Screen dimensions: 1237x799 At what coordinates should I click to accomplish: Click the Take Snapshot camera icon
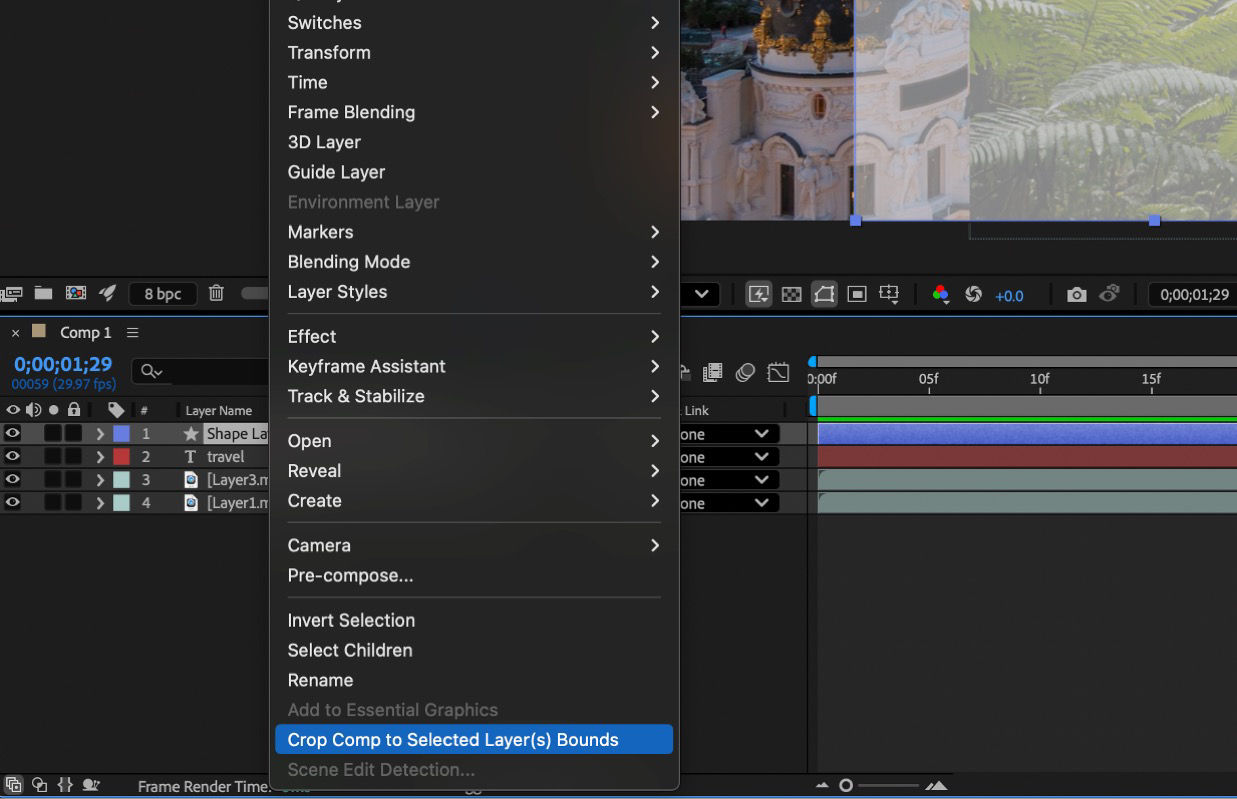click(x=1076, y=294)
